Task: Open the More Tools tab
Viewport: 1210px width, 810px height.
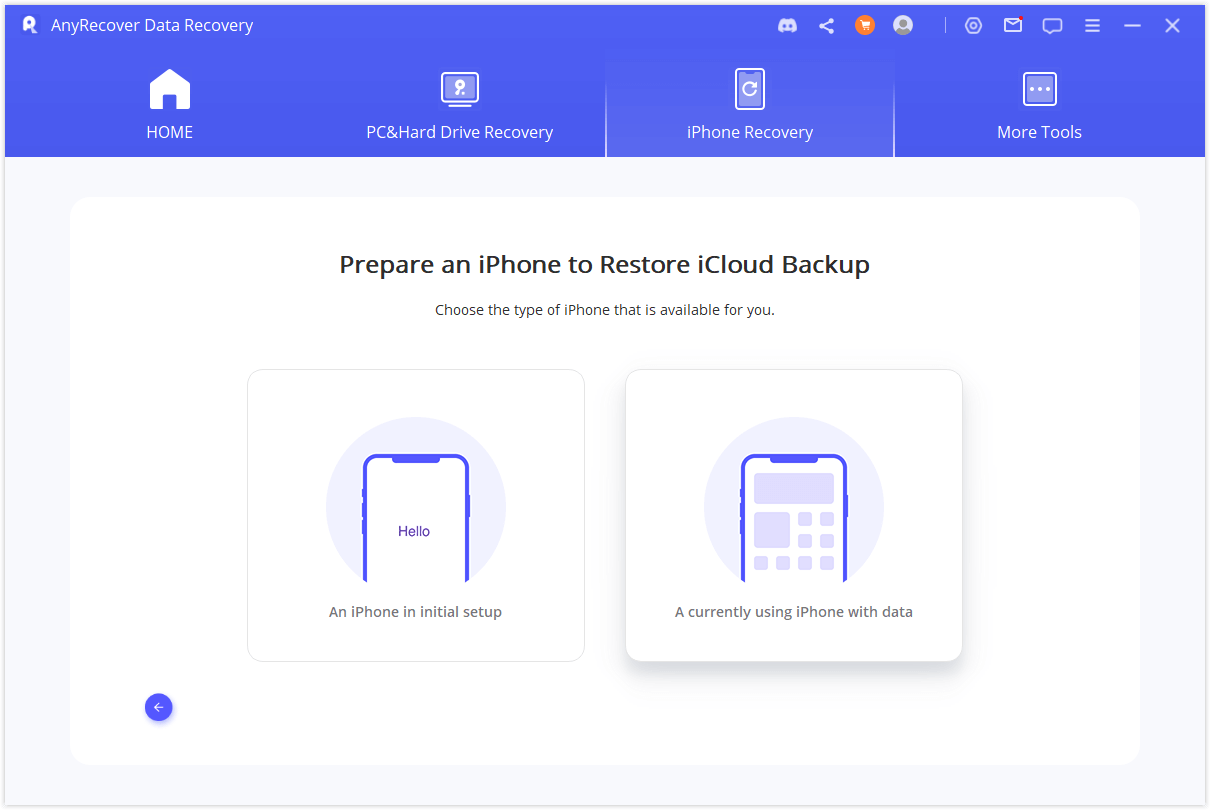Action: pyautogui.click(x=1039, y=106)
